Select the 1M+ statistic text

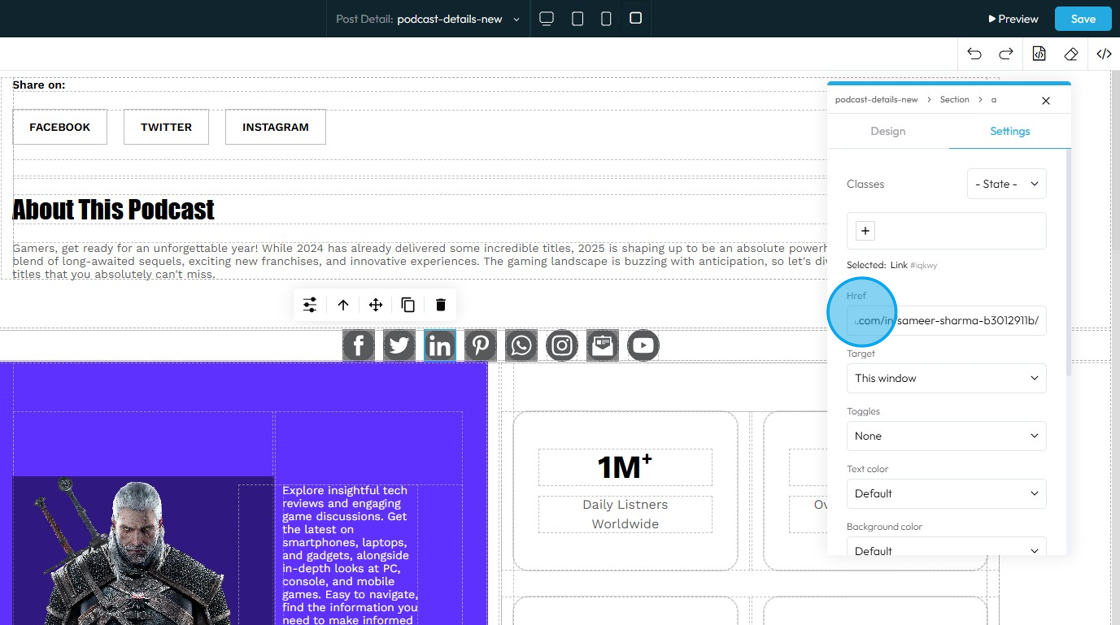click(x=625, y=467)
